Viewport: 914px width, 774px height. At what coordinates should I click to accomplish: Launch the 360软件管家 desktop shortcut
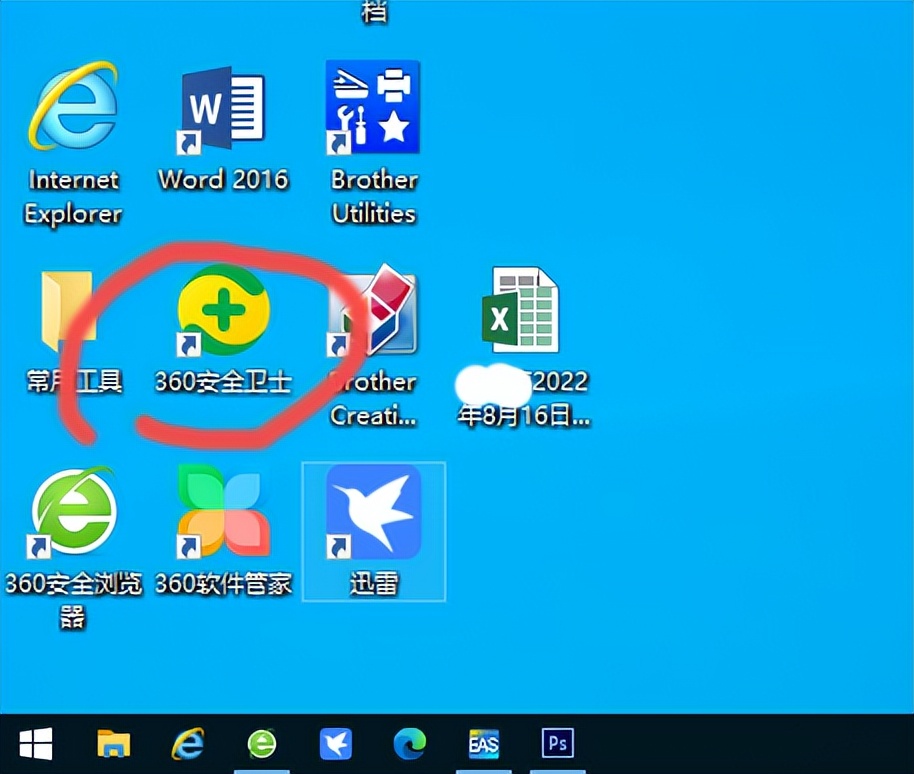223,511
